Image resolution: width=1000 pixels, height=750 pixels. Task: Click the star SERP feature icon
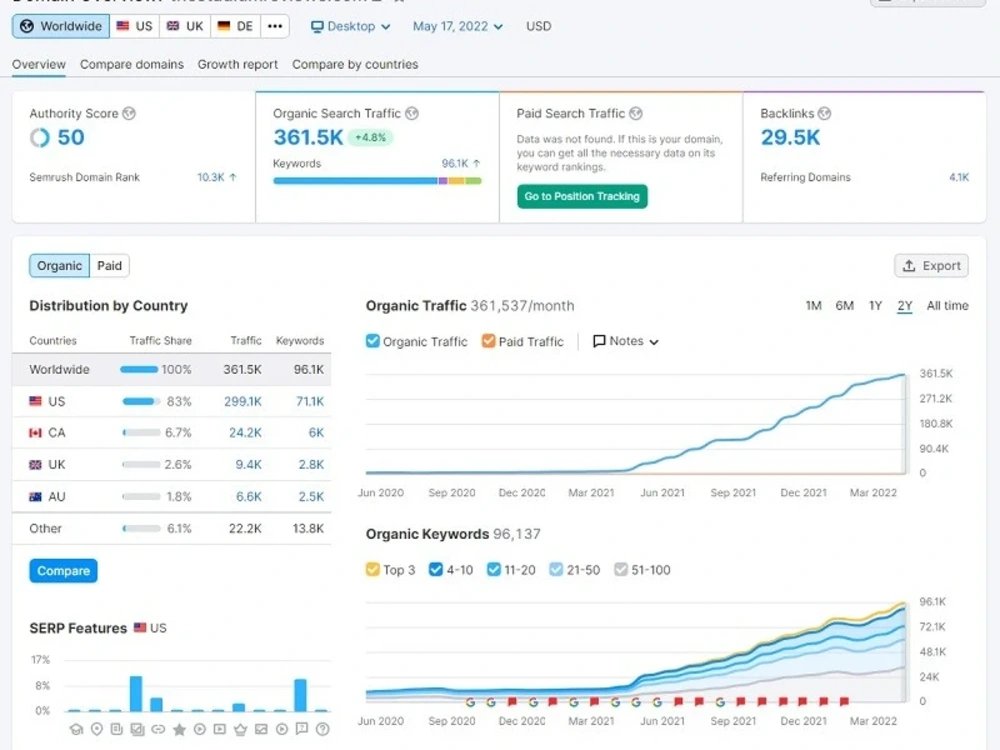(179, 729)
